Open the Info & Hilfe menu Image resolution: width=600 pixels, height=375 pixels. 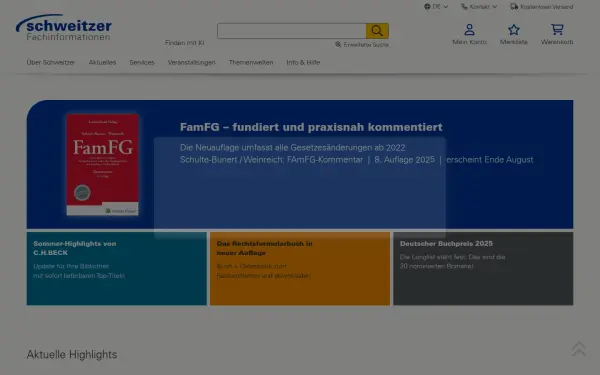pos(303,62)
